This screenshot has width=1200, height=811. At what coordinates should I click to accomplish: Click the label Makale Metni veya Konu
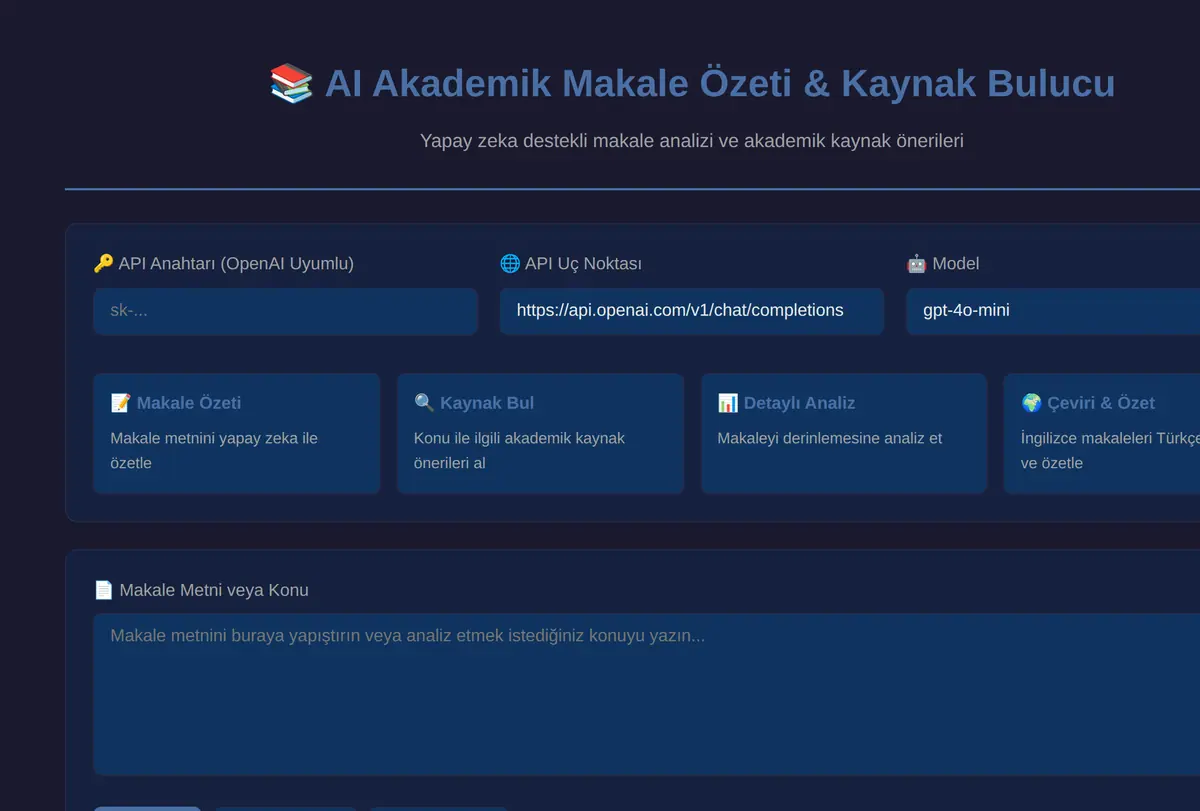click(x=214, y=590)
